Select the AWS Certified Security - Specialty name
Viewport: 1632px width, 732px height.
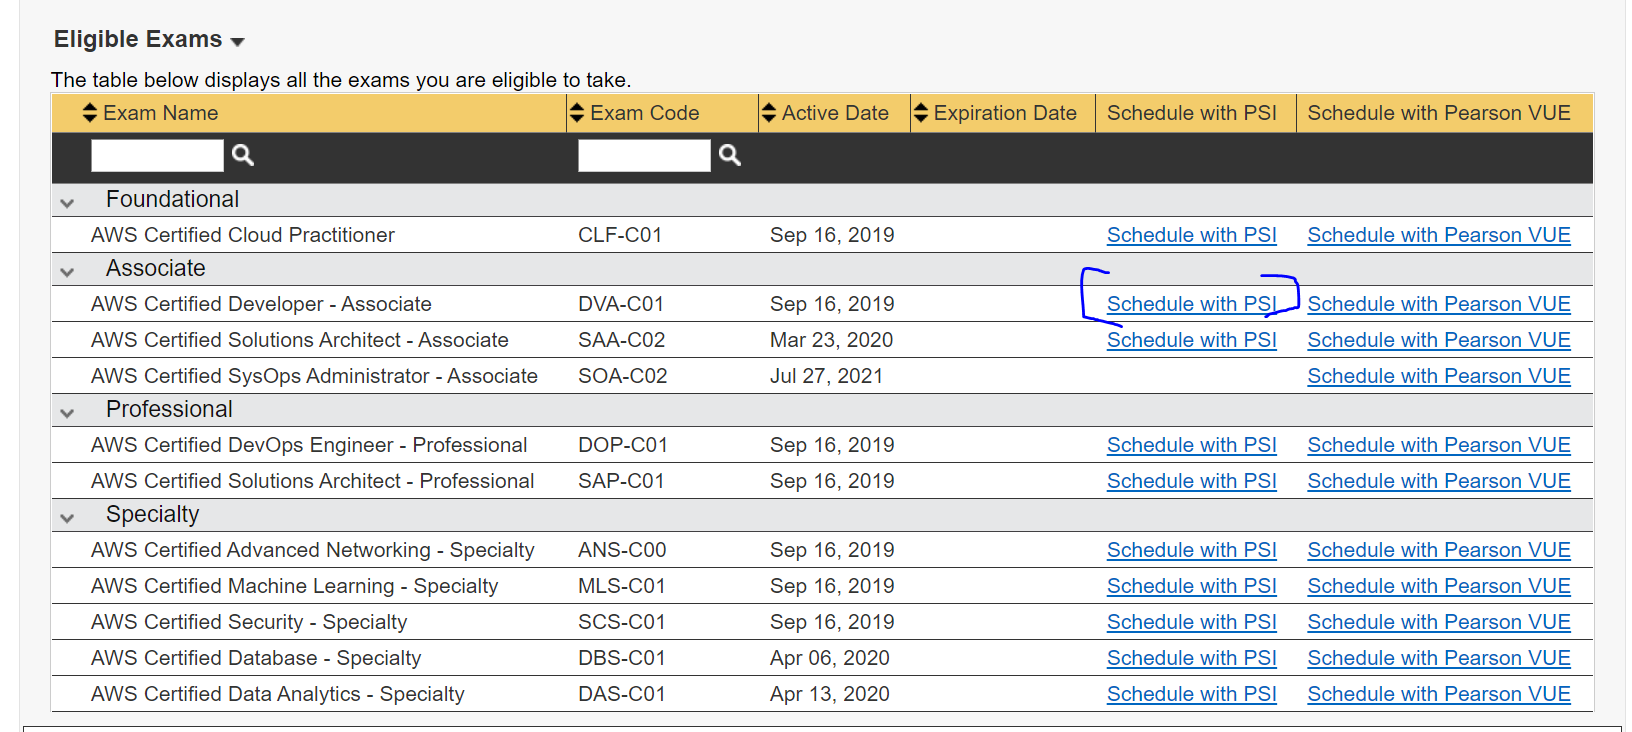pos(249,622)
